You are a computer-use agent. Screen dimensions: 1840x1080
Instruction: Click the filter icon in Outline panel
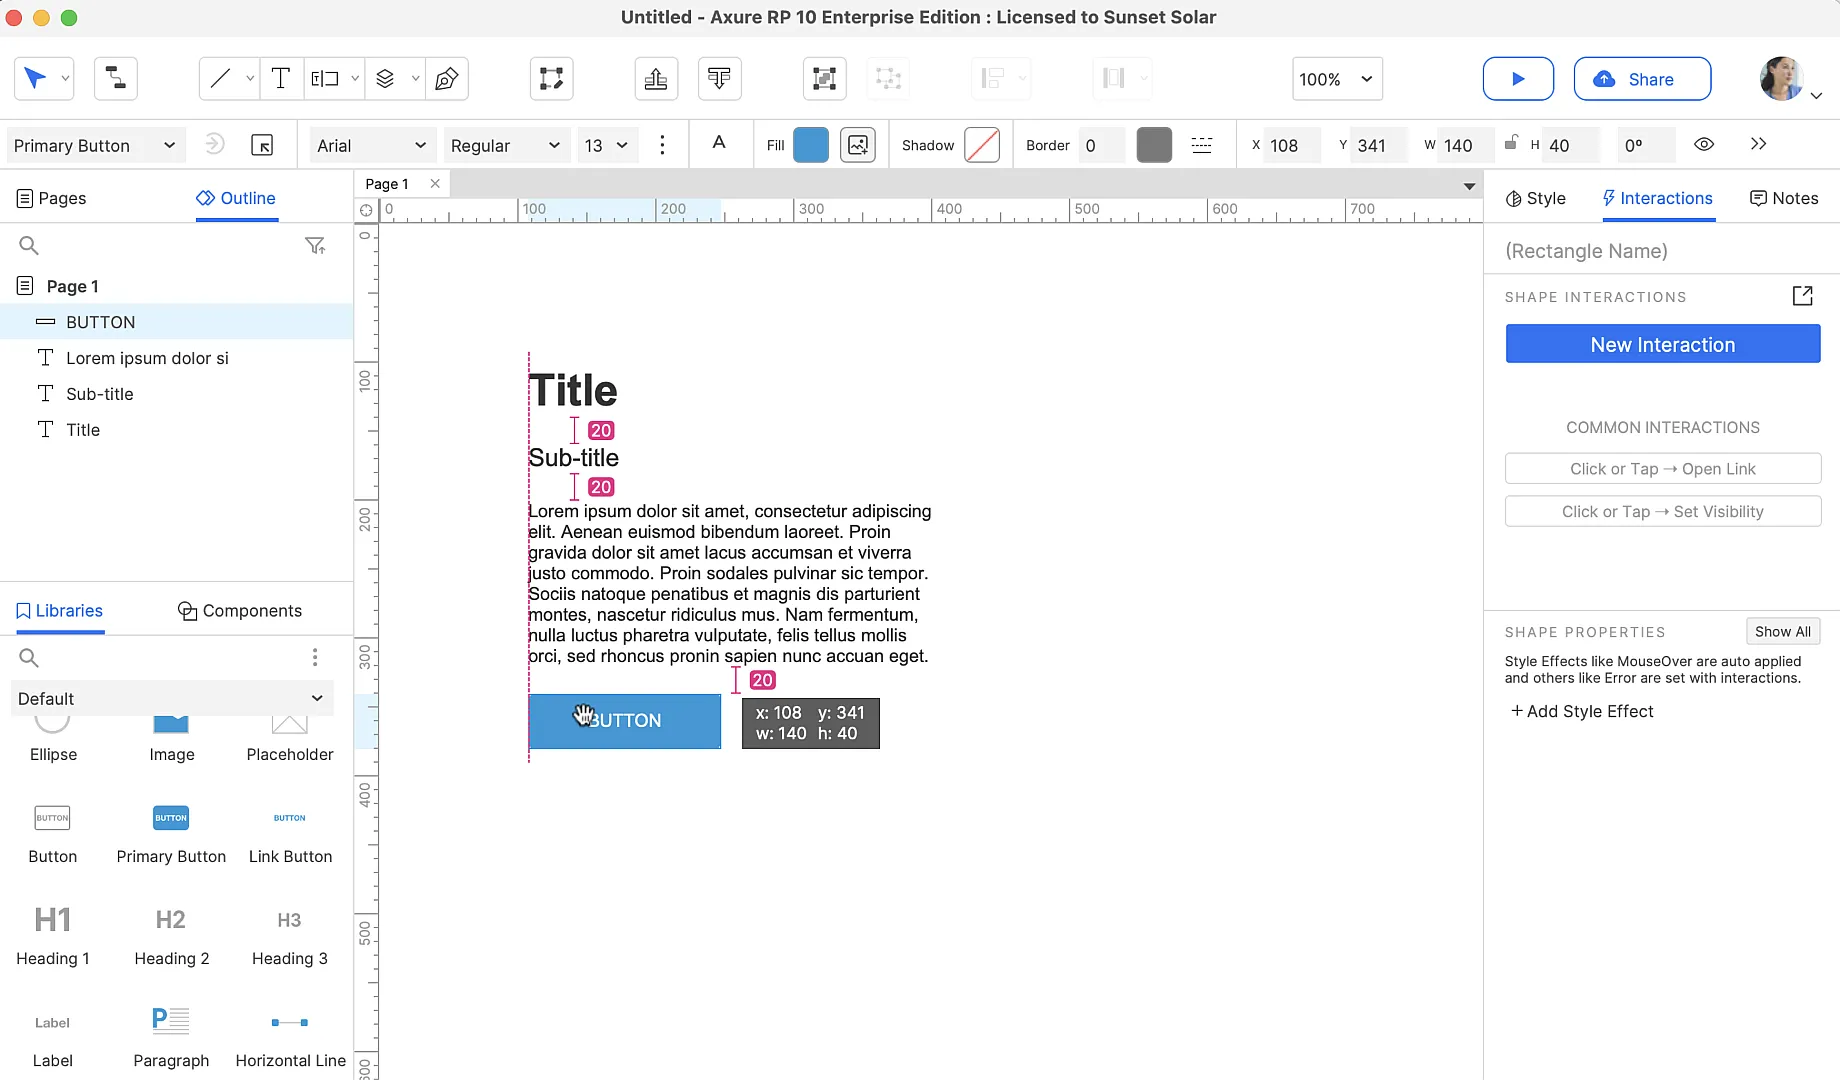(315, 246)
